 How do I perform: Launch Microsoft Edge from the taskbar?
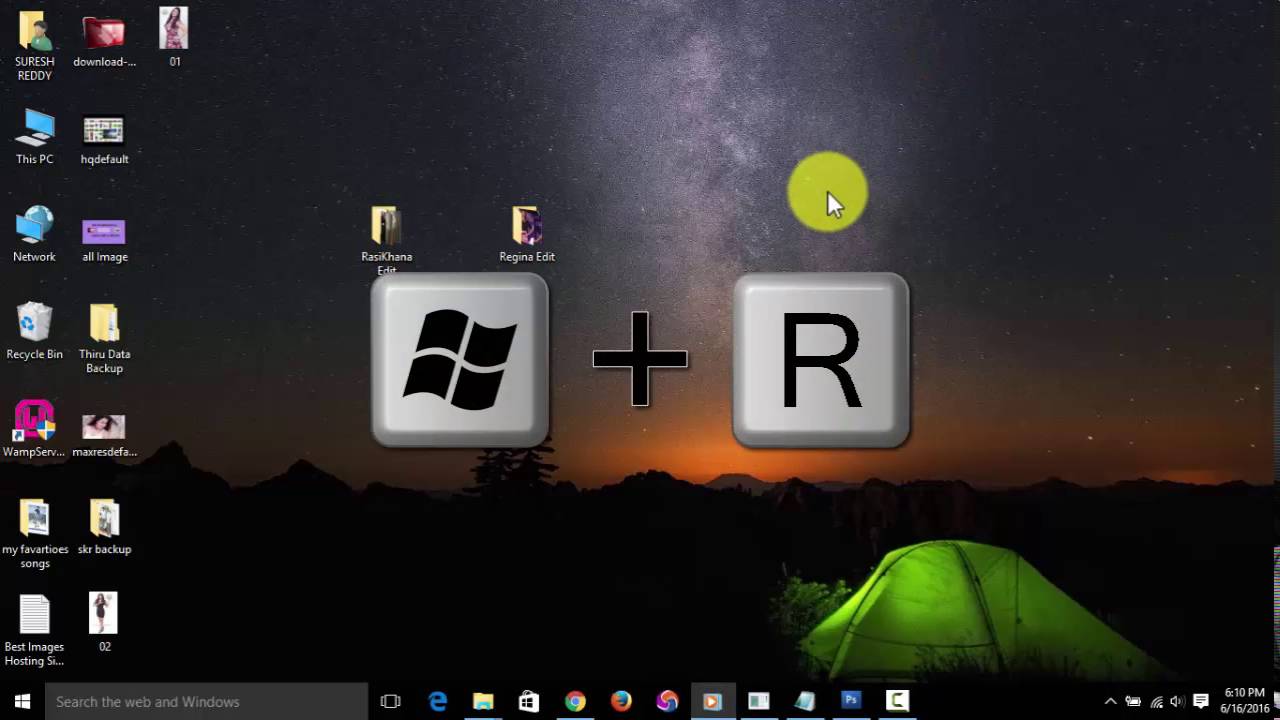point(437,701)
